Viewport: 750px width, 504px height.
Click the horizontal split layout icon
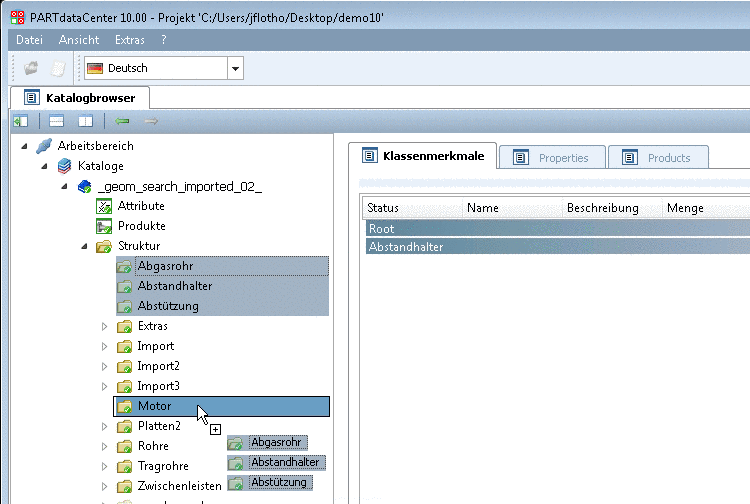tap(56, 121)
